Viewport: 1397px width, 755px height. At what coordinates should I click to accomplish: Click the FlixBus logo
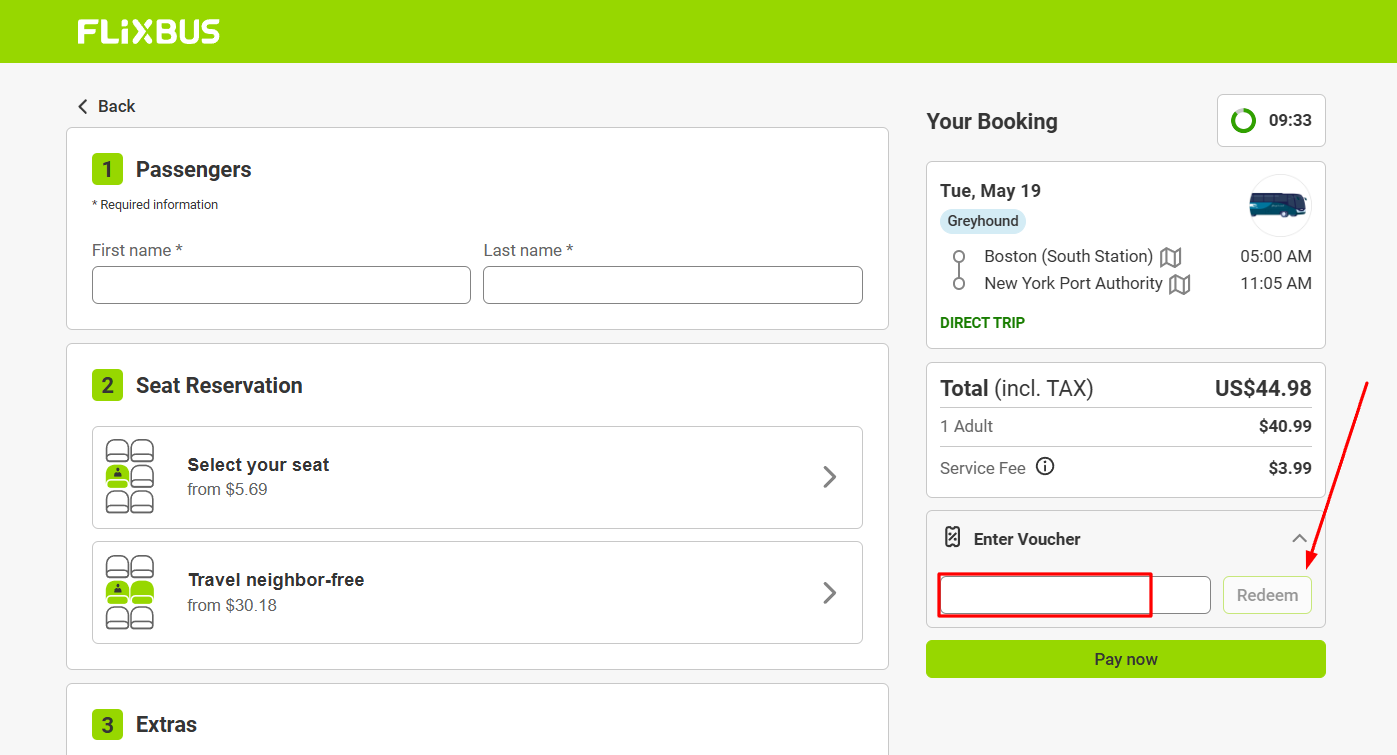tap(149, 32)
